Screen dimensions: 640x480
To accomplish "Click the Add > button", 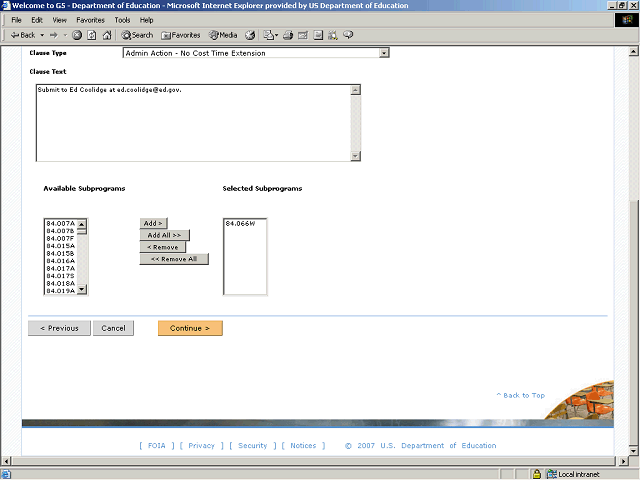I will [153, 223].
